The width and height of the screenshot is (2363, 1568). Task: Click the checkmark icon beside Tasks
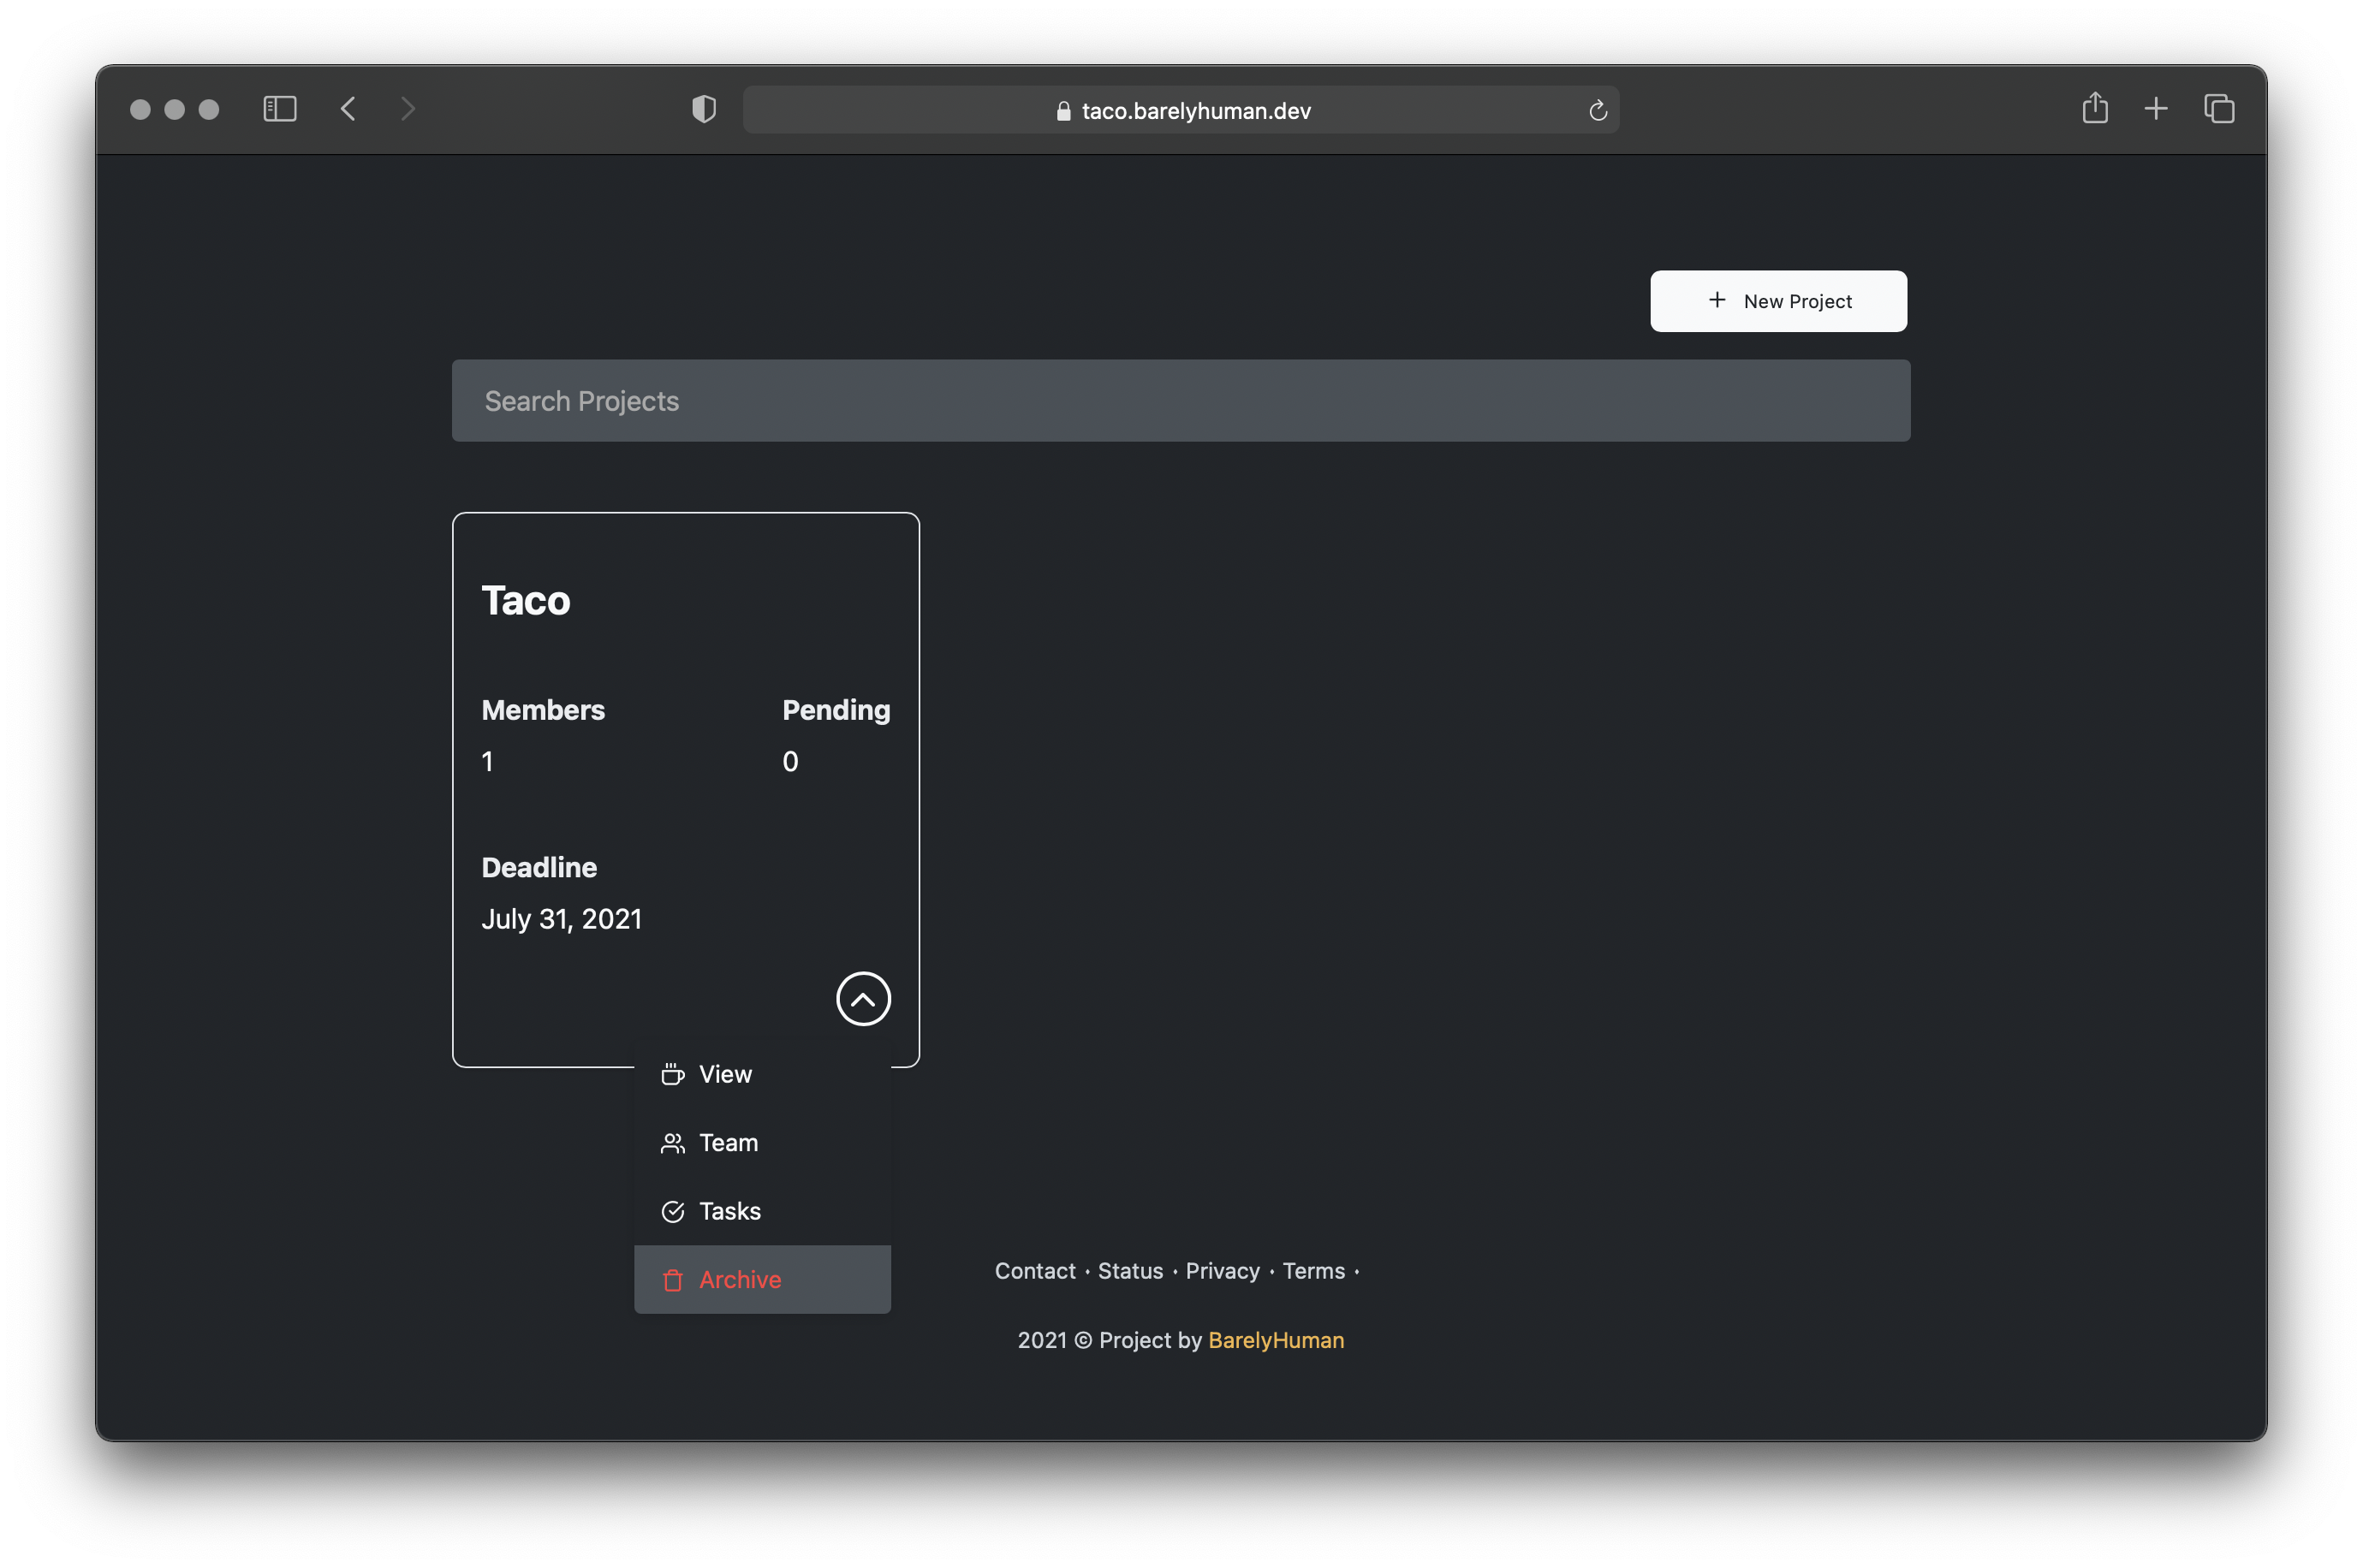pos(673,1211)
